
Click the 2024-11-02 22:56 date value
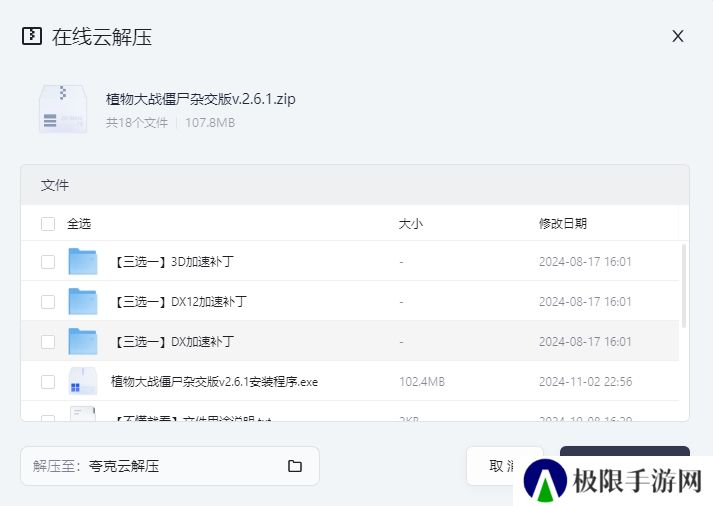click(586, 382)
